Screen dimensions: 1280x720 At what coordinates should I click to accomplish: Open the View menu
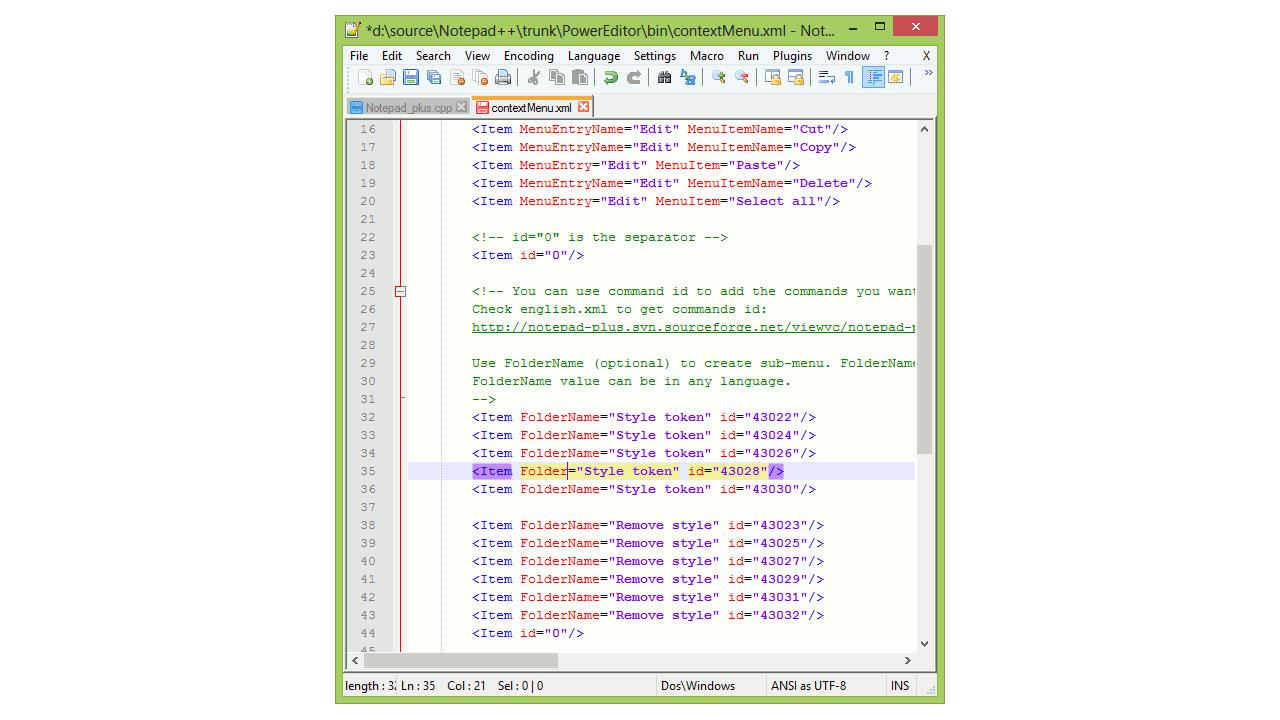tap(477, 56)
